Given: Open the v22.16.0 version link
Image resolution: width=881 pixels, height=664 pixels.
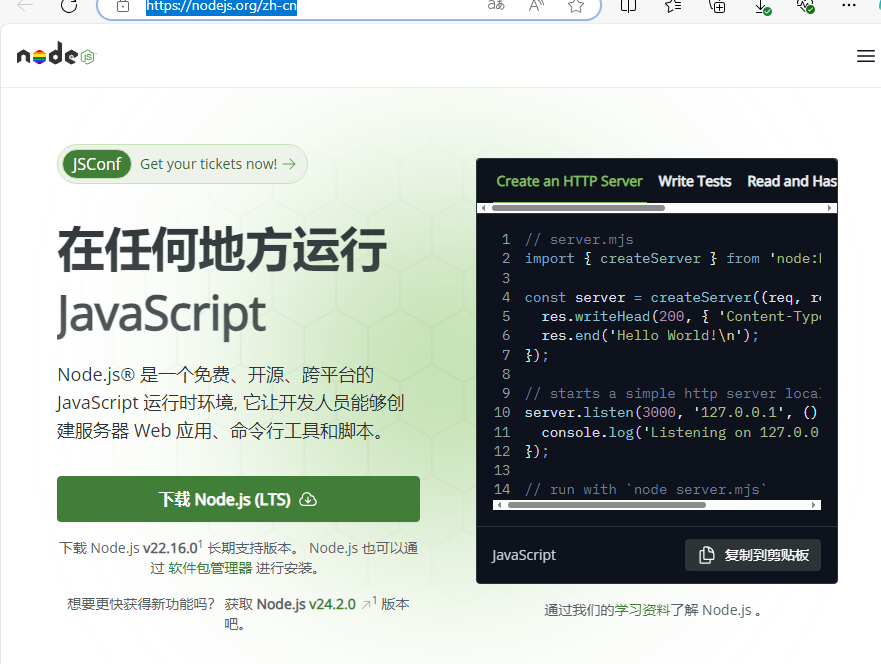Looking at the screenshot, I should [x=170, y=548].
